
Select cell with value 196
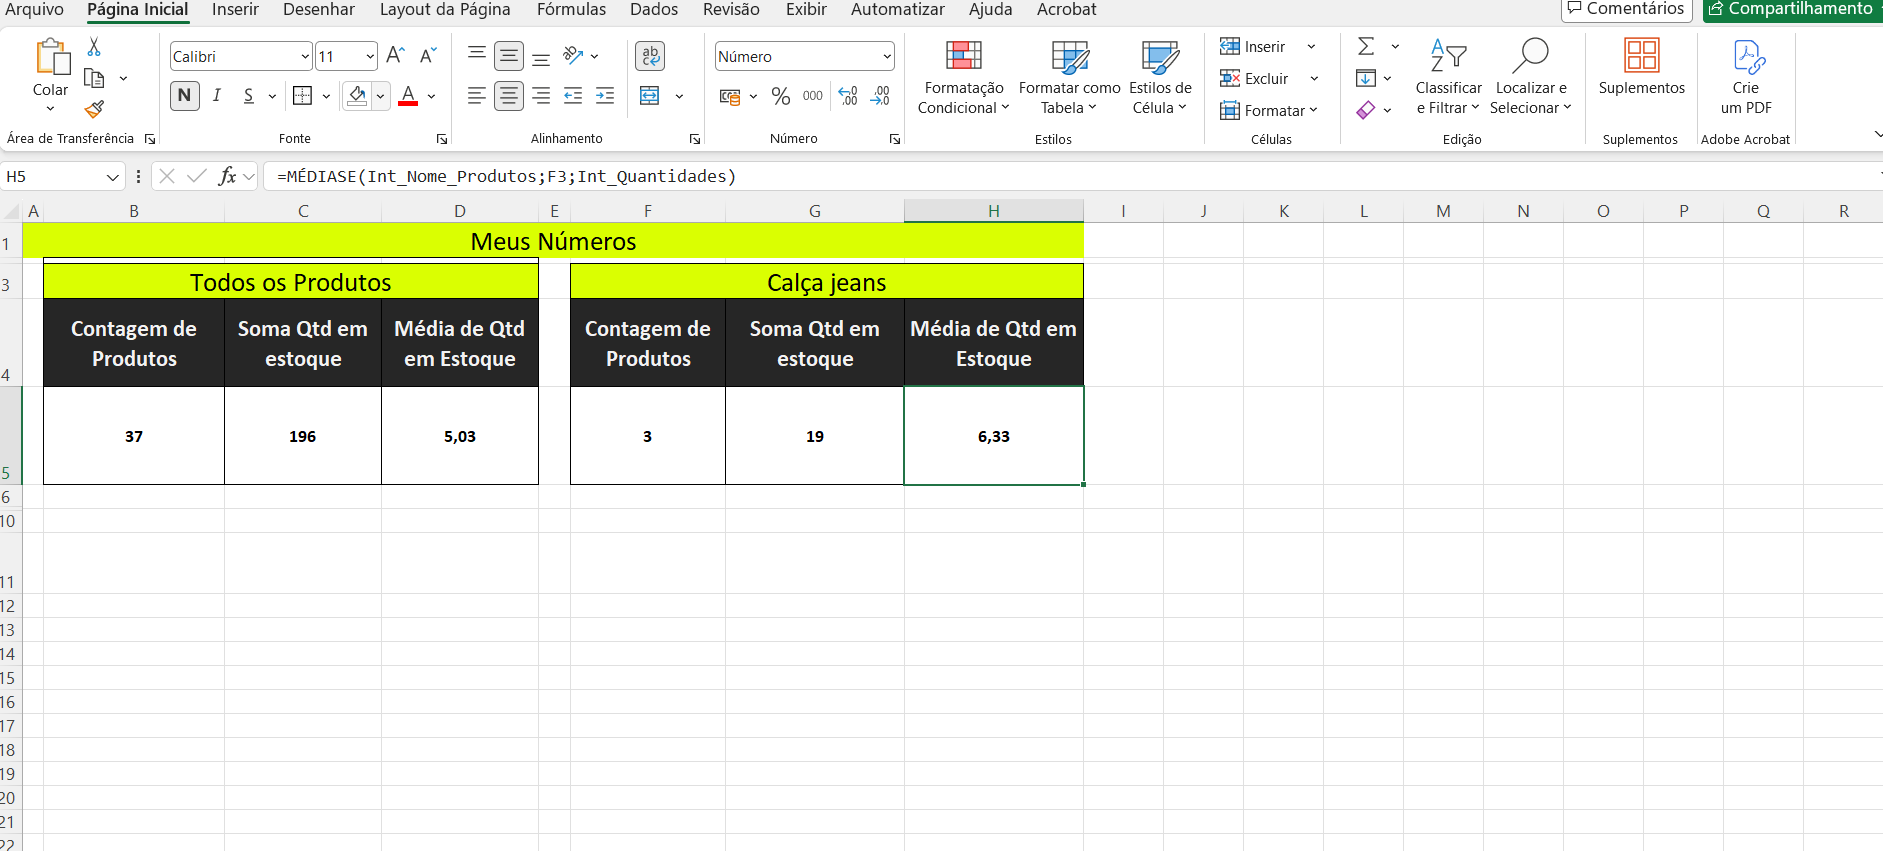click(303, 436)
